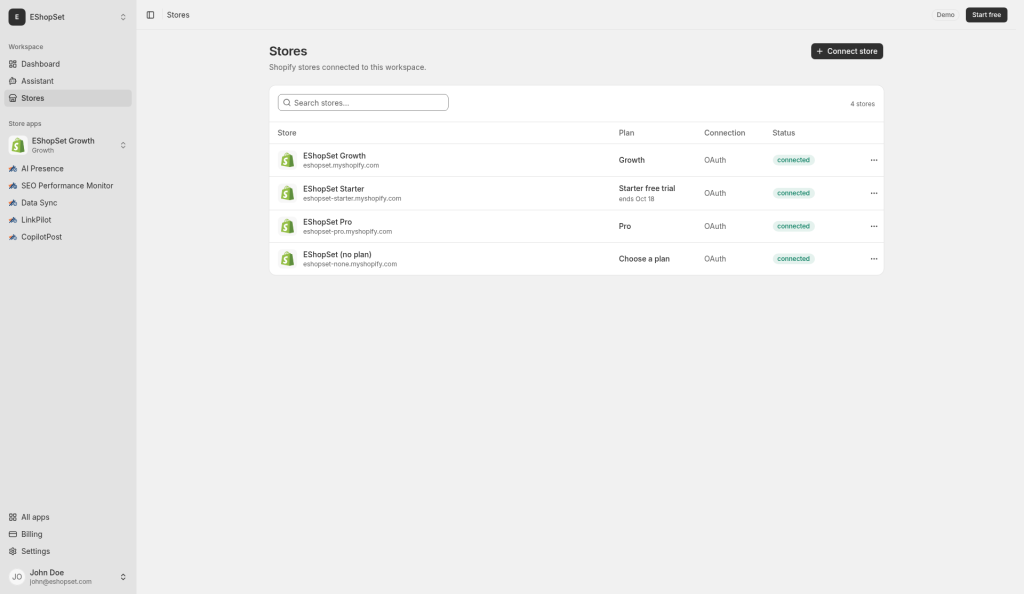1024x594 pixels.
Task: Click the Plan column header
Action: tap(626, 133)
